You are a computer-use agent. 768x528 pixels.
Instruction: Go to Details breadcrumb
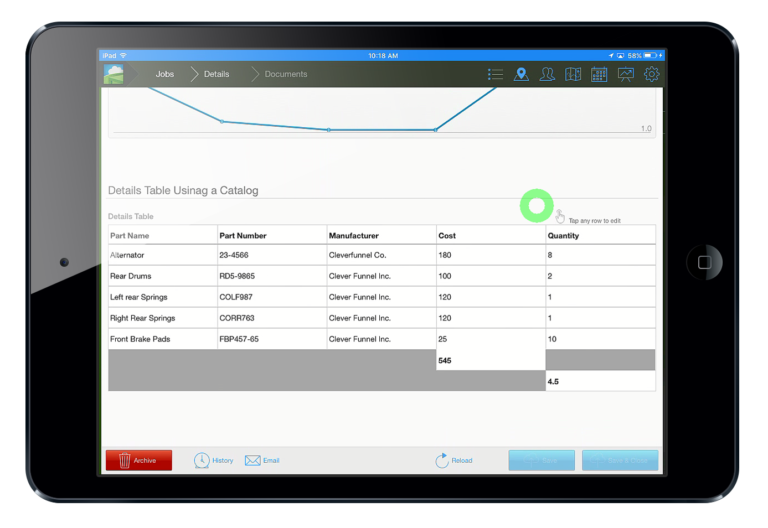(216, 74)
